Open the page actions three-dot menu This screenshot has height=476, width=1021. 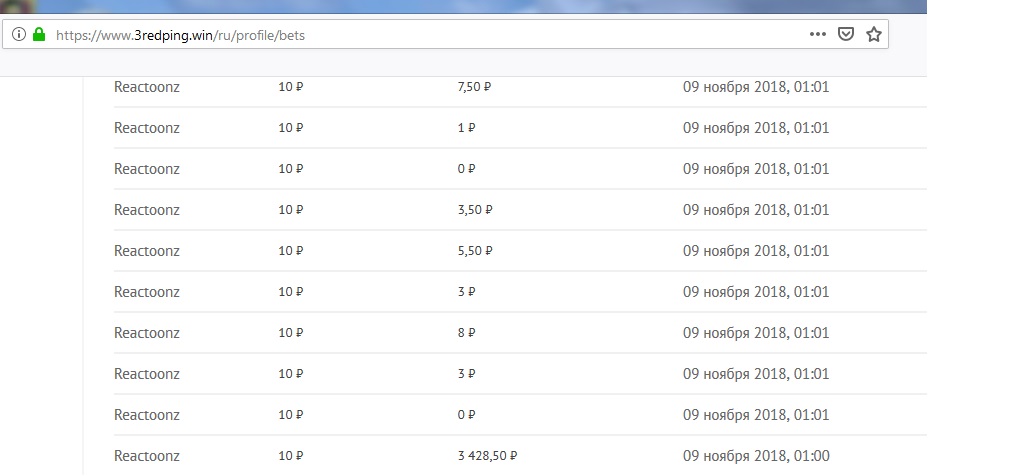tap(817, 34)
